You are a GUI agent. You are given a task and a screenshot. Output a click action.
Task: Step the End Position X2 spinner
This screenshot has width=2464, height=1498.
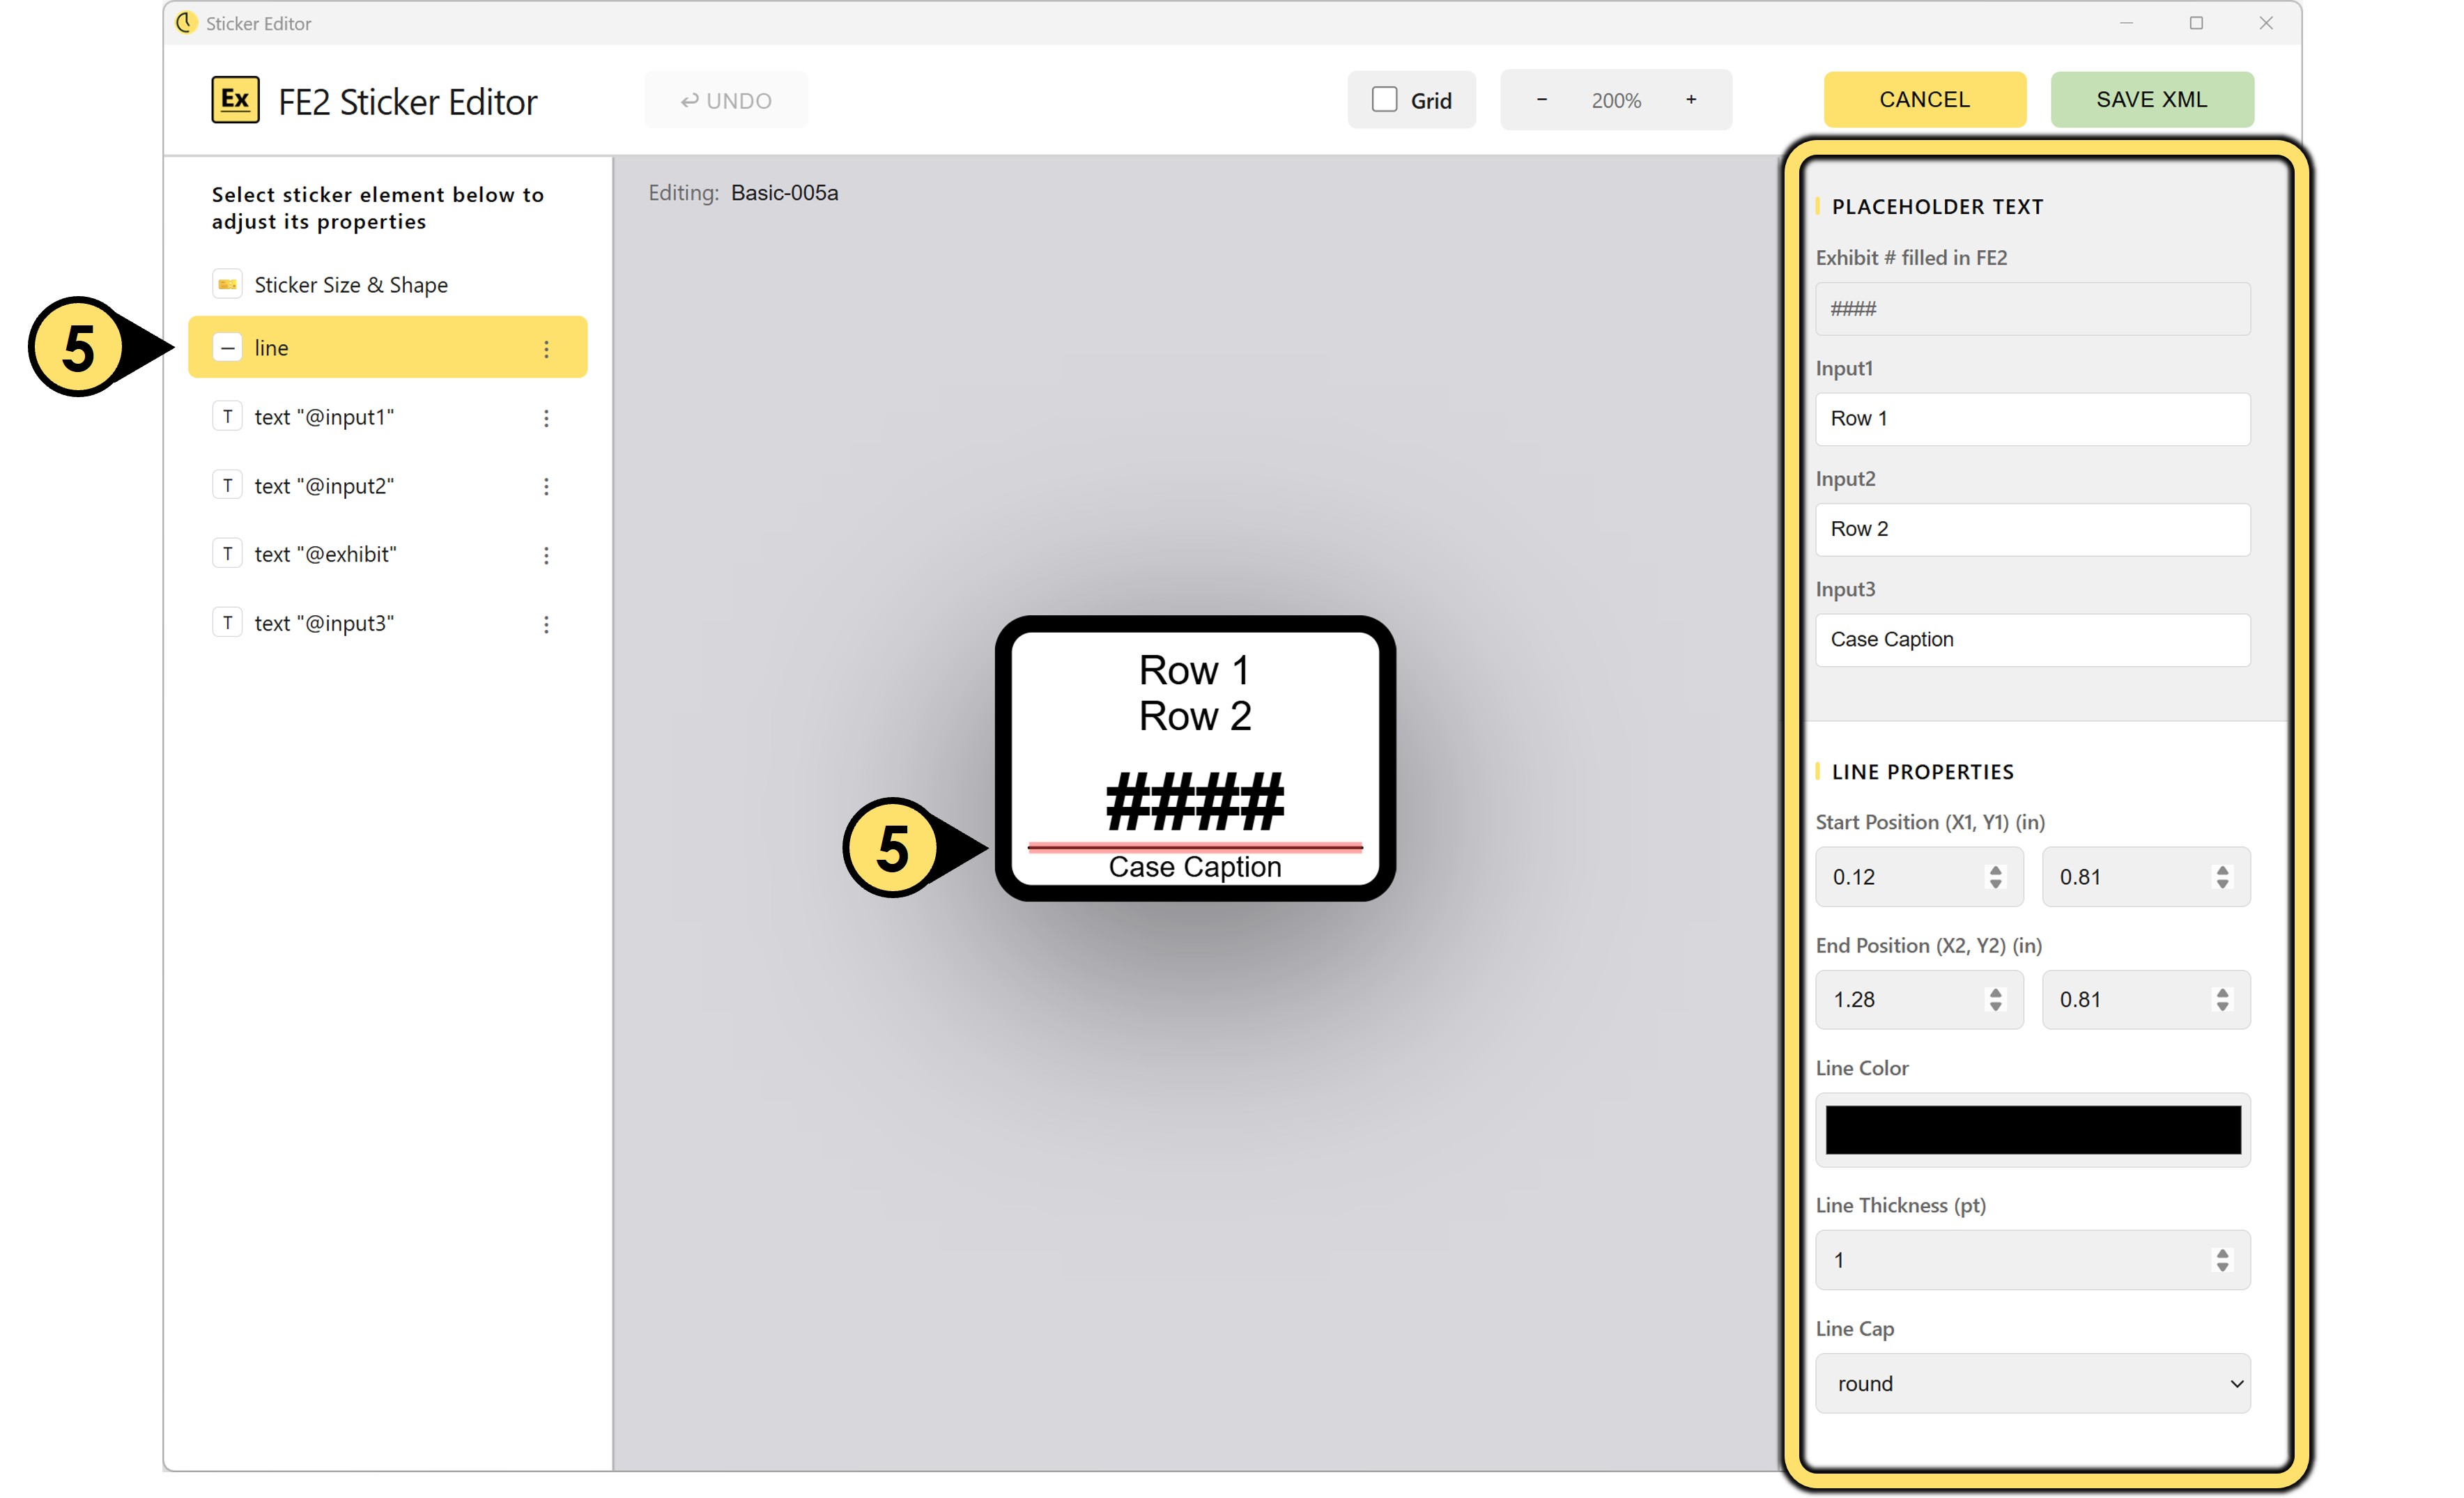[x=1995, y=1000]
